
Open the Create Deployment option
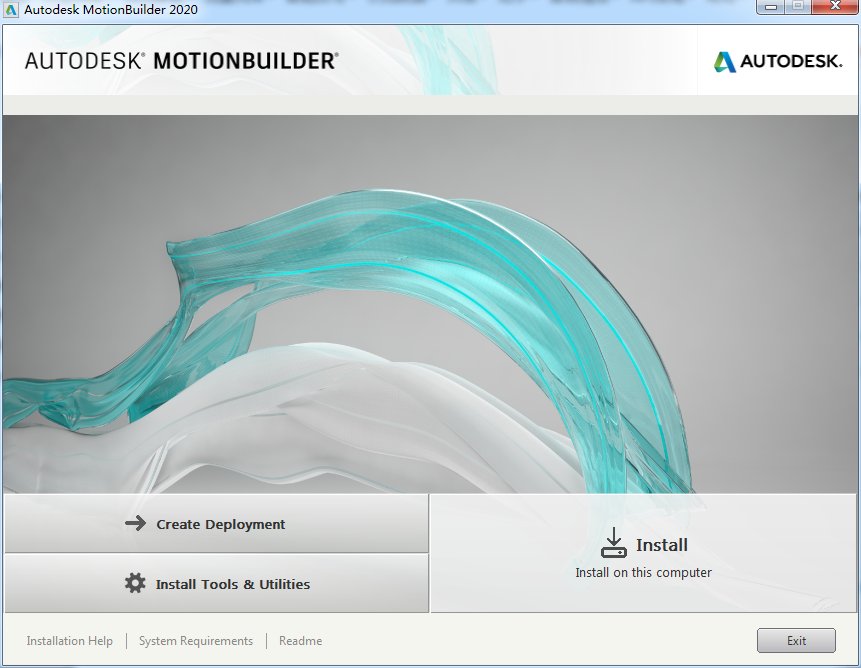click(217, 523)
